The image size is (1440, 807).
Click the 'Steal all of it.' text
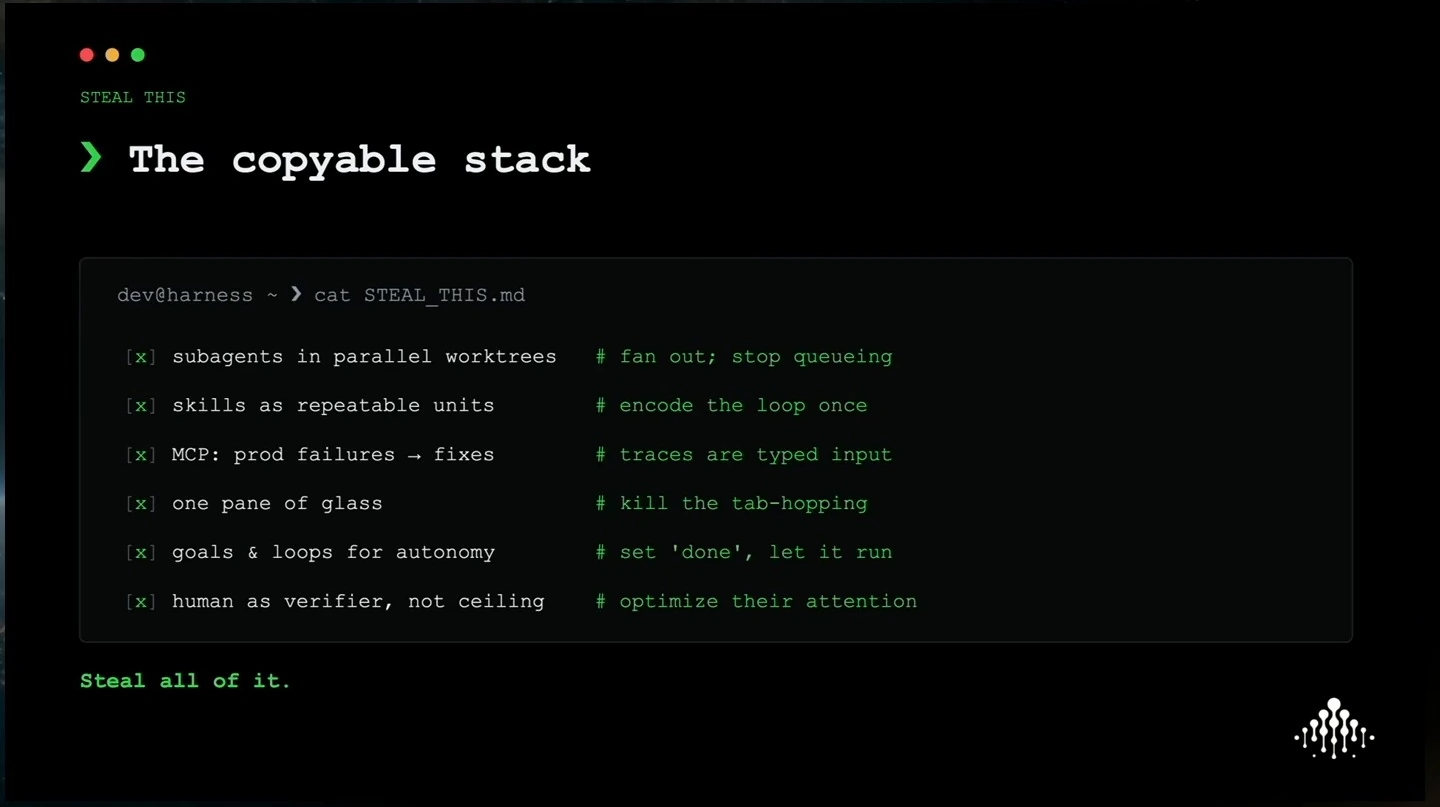click(185, 681)
